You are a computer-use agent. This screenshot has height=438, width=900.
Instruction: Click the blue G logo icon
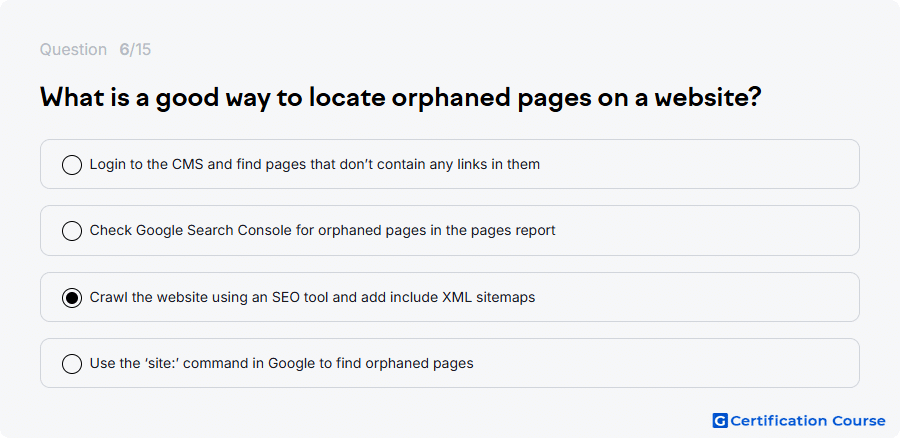click(720, 421)
